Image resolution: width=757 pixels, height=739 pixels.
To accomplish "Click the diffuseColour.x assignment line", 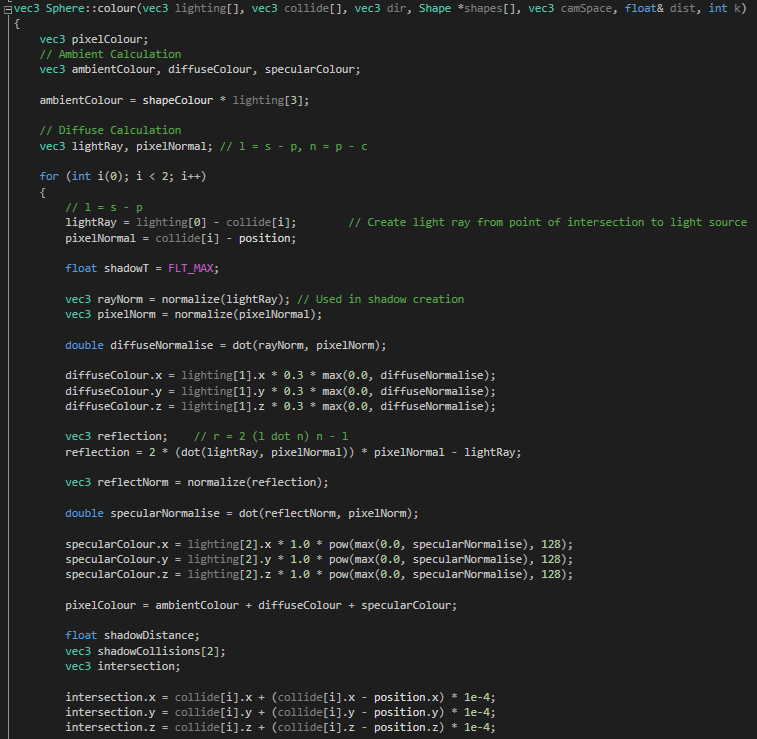I will pos(280,375).
